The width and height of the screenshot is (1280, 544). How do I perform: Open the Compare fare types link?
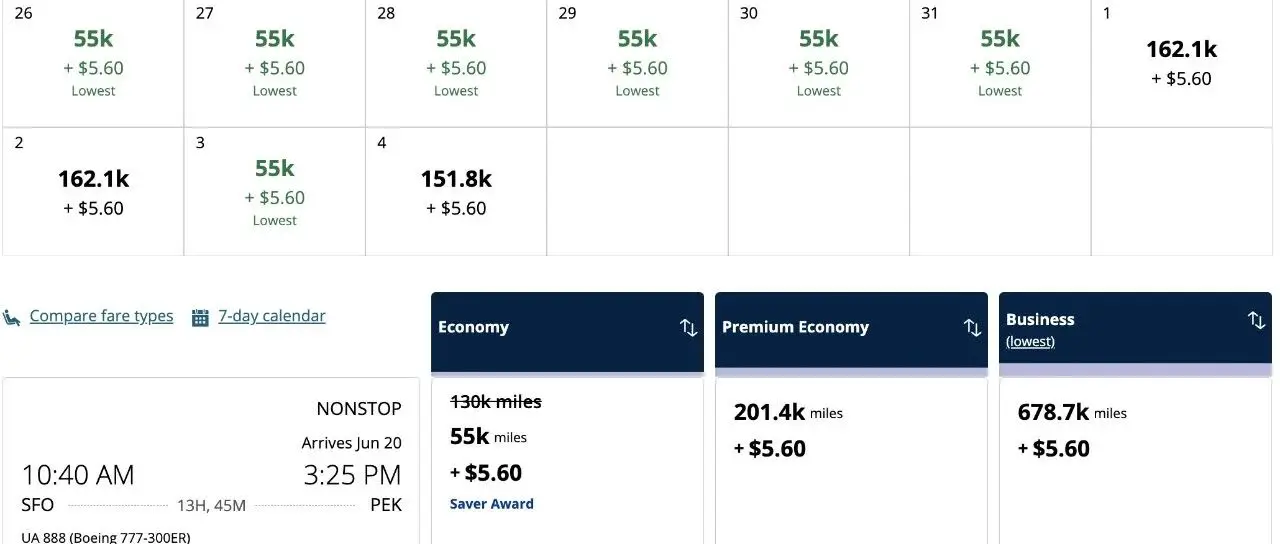point(101,316)
